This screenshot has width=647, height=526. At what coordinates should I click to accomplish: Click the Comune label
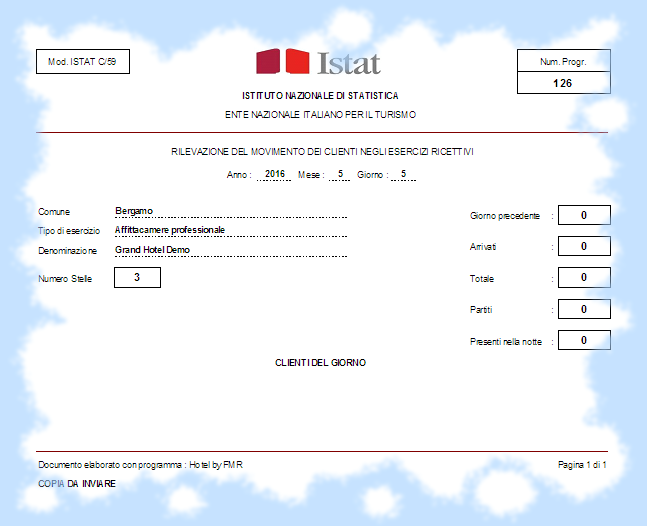54,212
